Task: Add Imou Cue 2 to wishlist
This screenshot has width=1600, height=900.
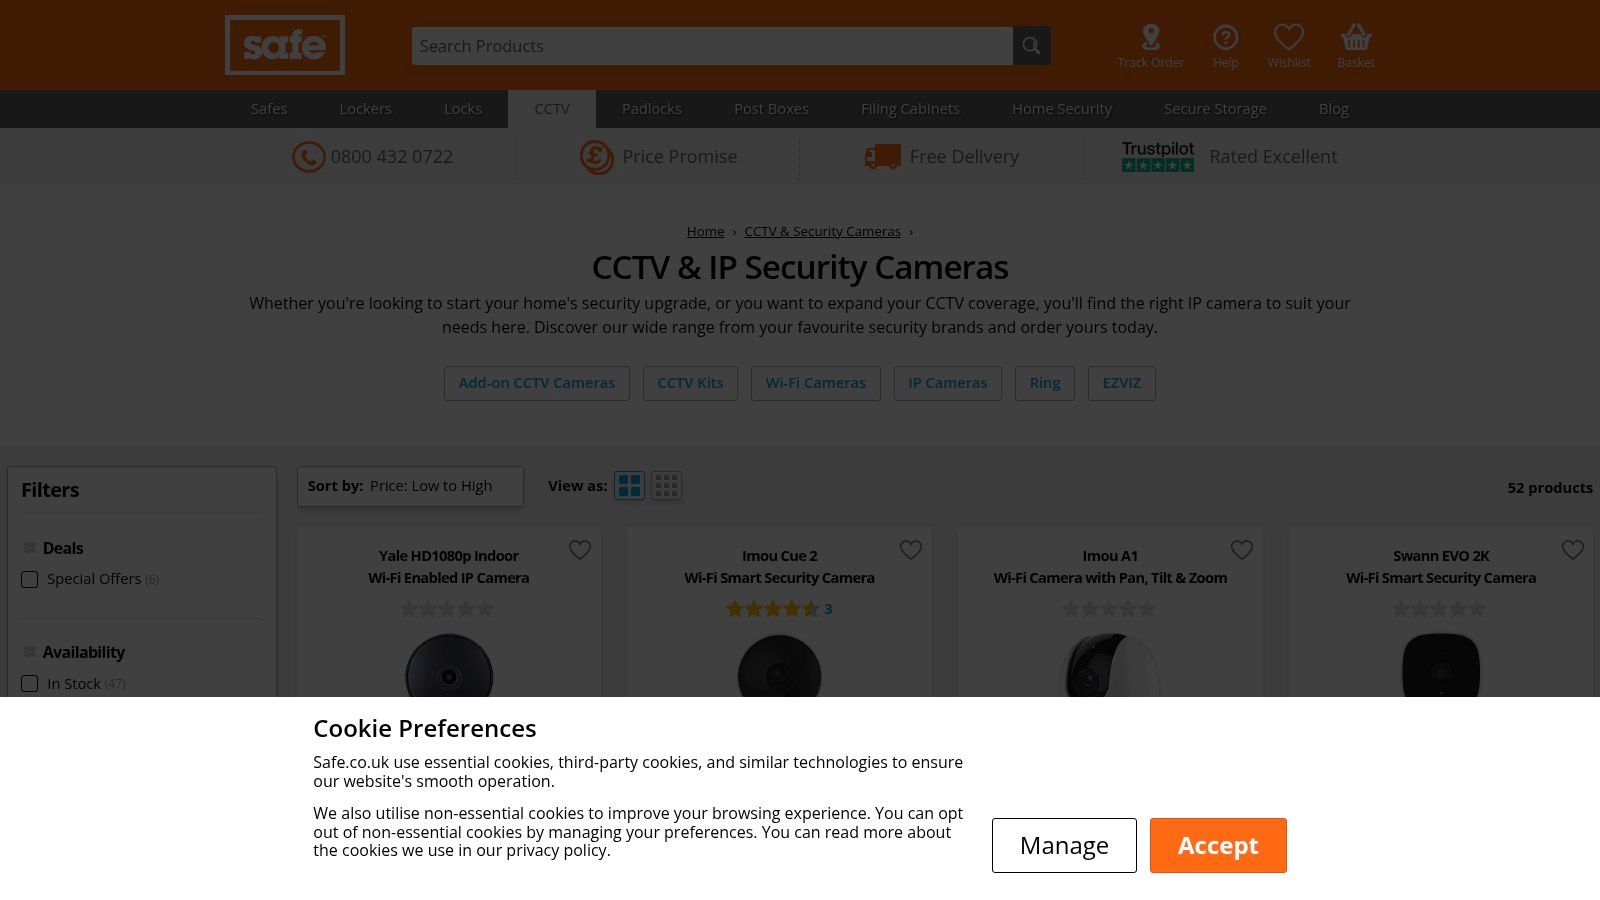Action: click(910, 550)
